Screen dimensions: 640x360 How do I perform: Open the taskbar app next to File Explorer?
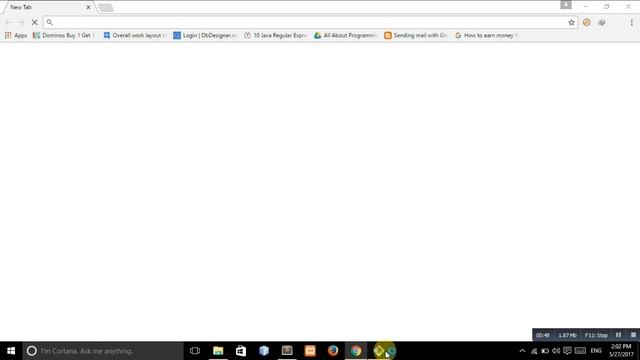241,351
